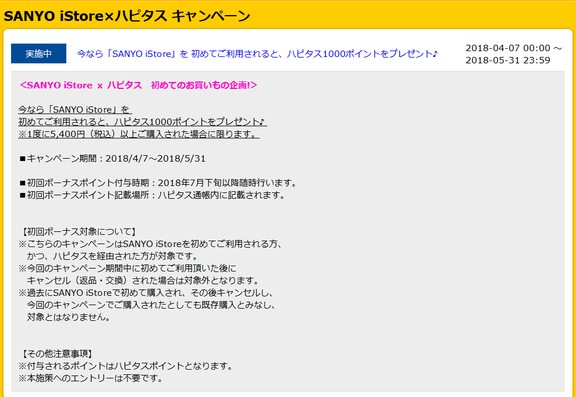Click underlined text 今なら「SANYO iStore」を
The height and width of the screenshot is (397, 576).
(x=75, y=109)
